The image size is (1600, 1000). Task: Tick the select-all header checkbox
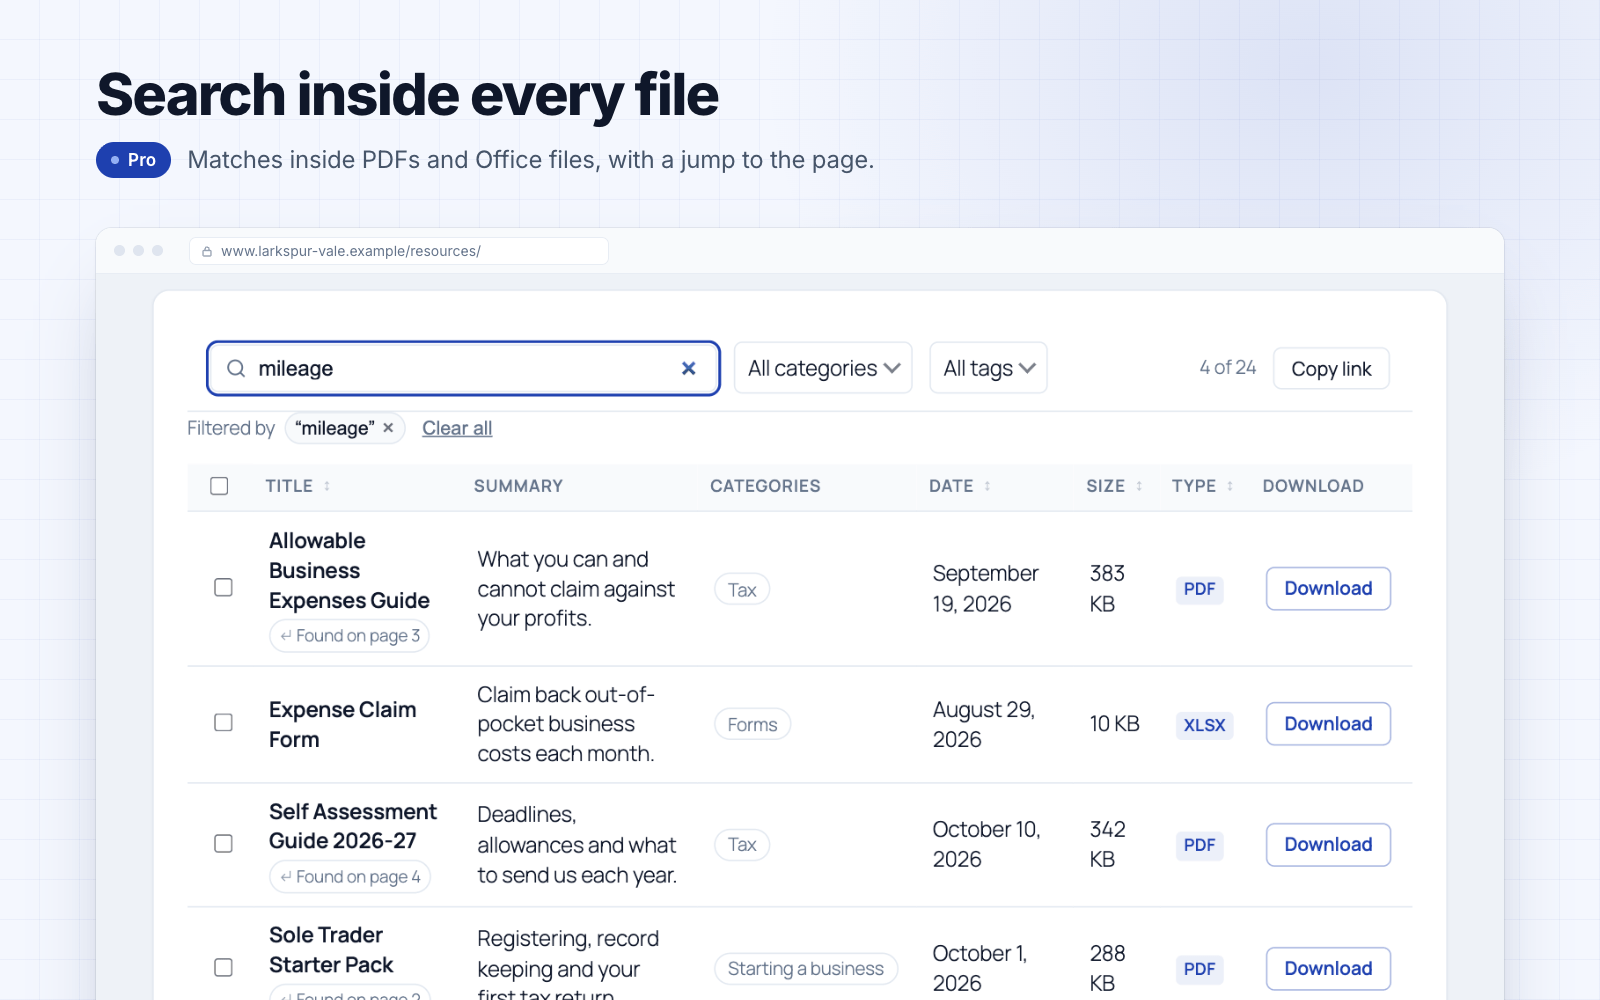click(219, 486)
